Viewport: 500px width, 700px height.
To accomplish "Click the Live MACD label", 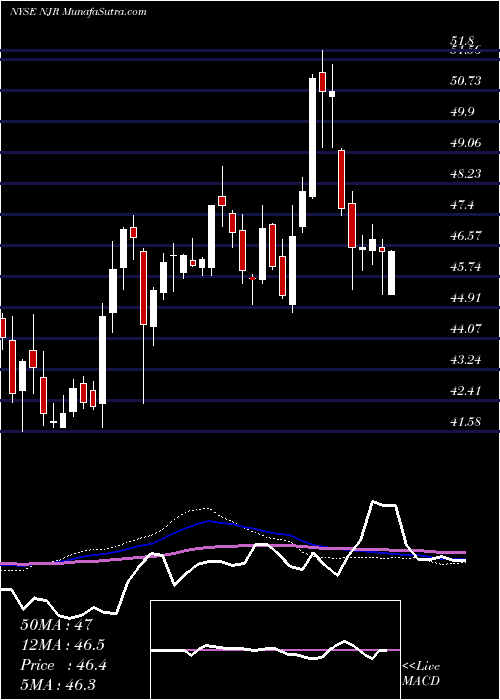I will point(421,674).
